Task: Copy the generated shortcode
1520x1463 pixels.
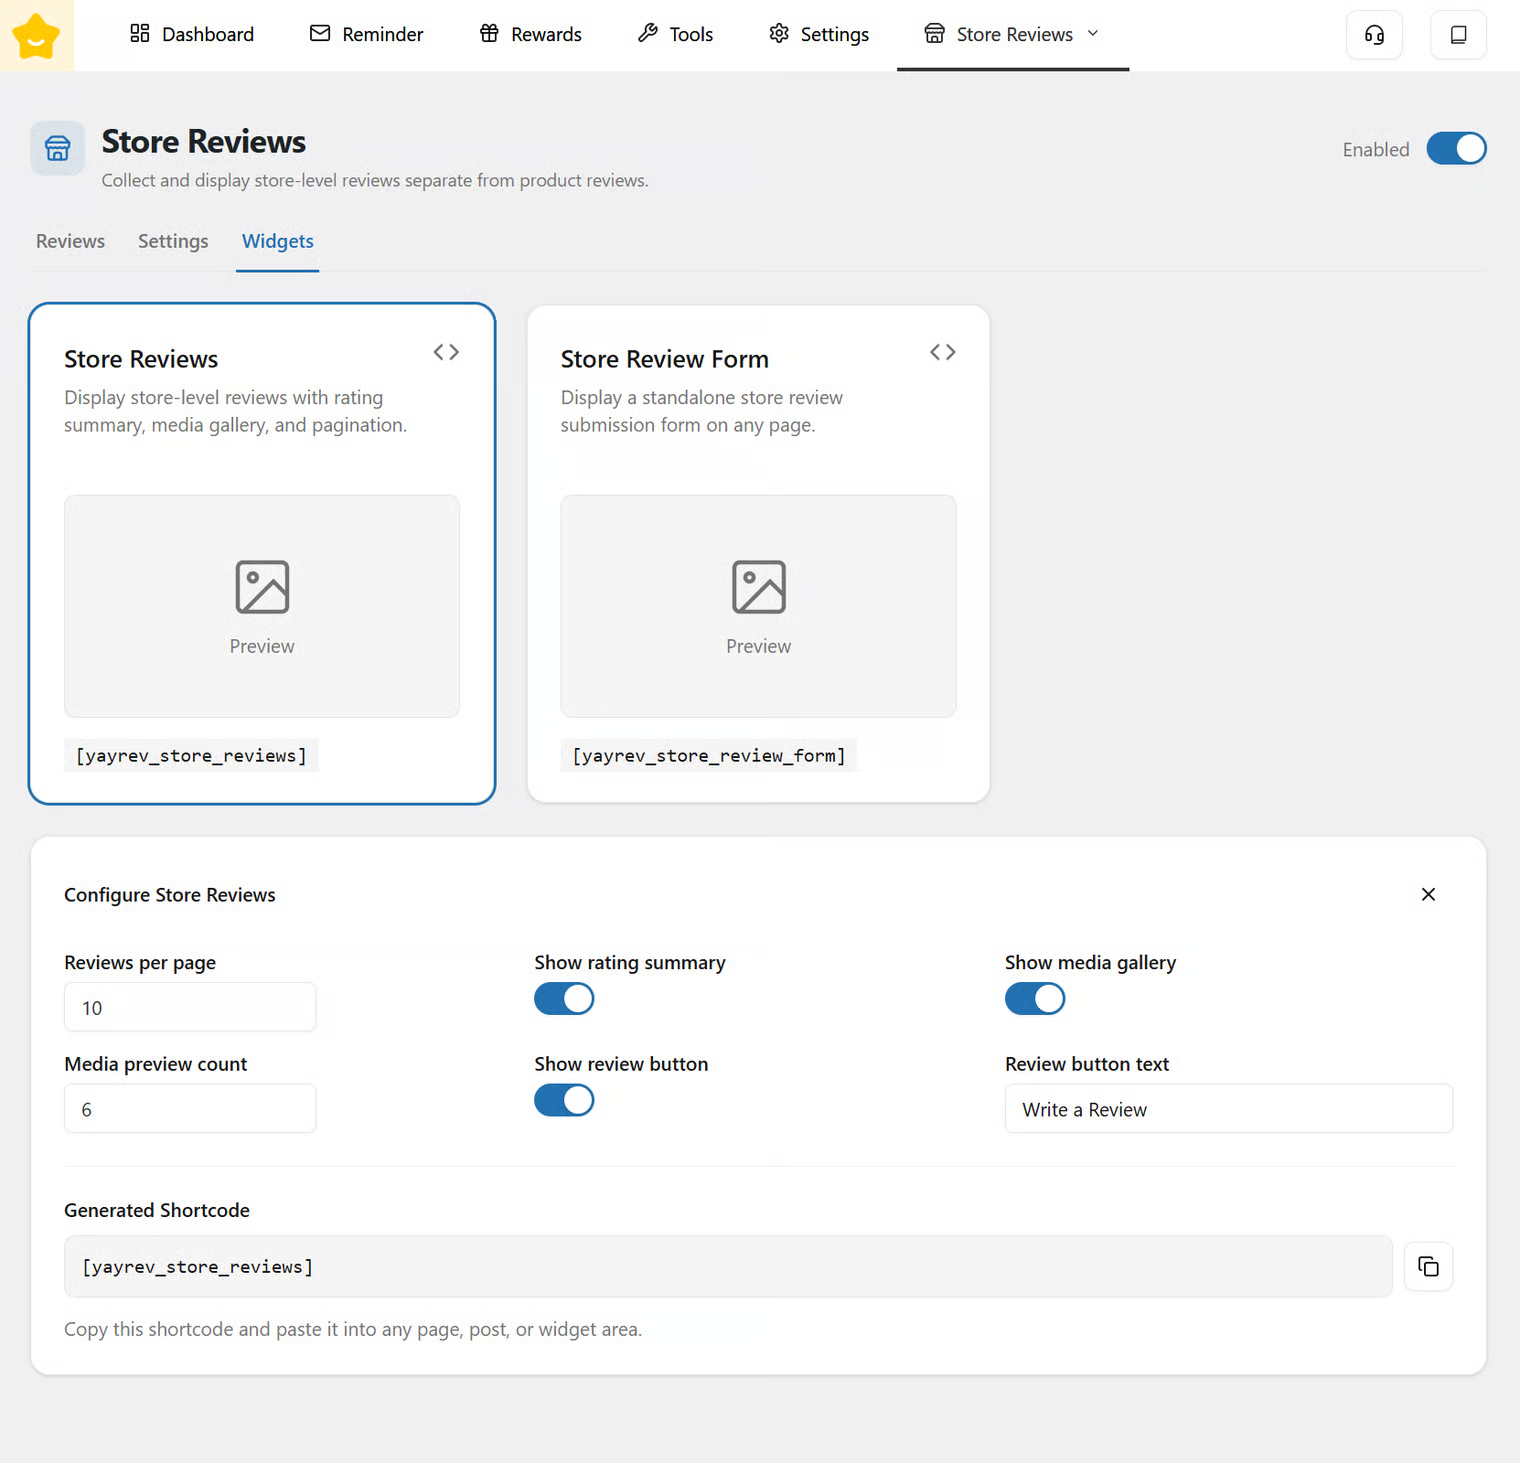Action: point(1428,1267)
